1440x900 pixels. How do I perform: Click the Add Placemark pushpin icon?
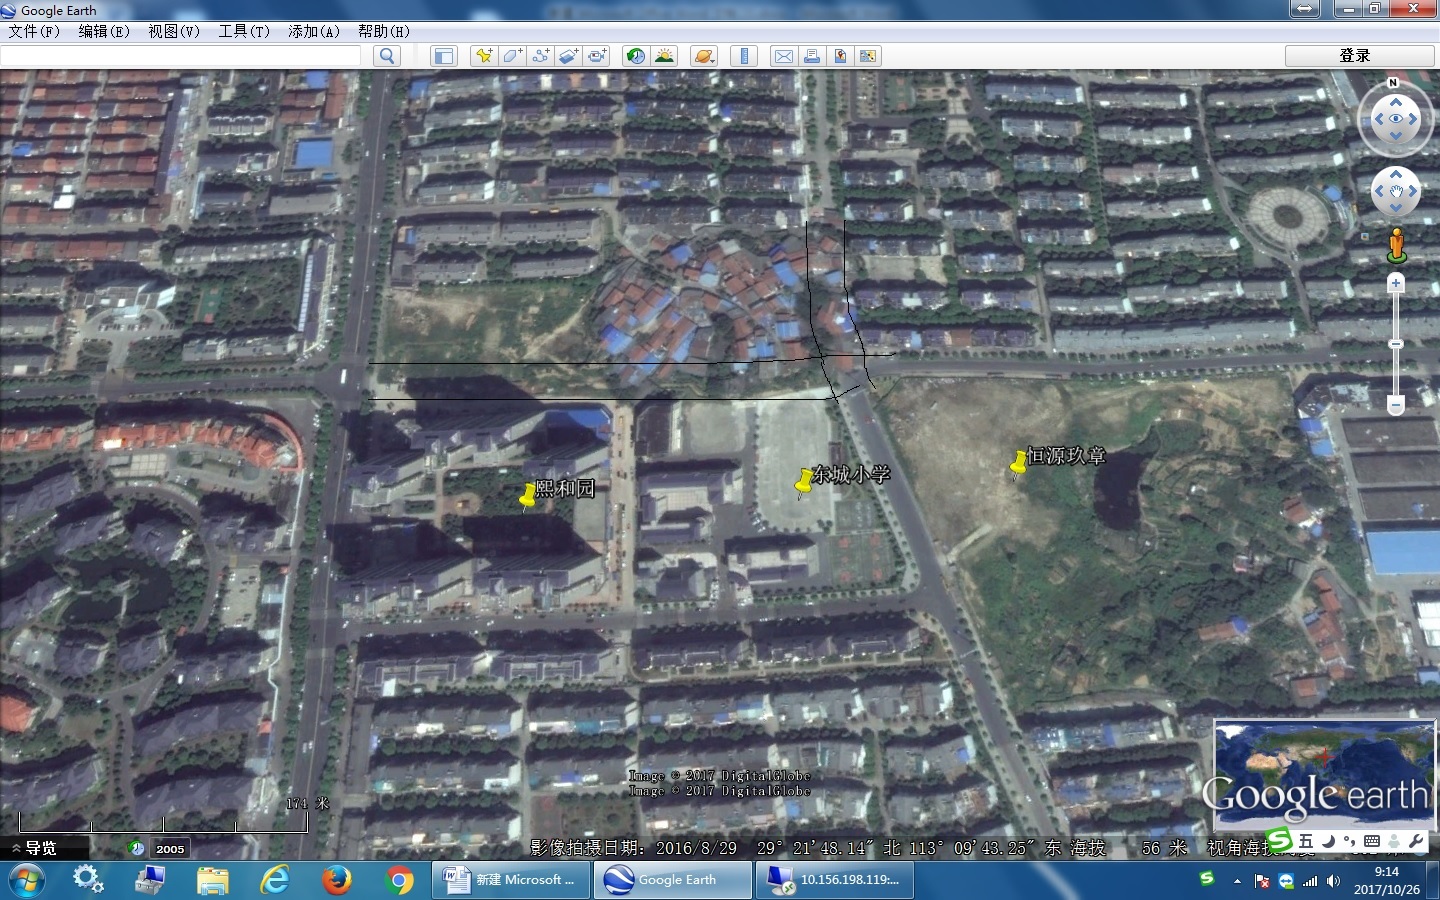pos(484,56)
